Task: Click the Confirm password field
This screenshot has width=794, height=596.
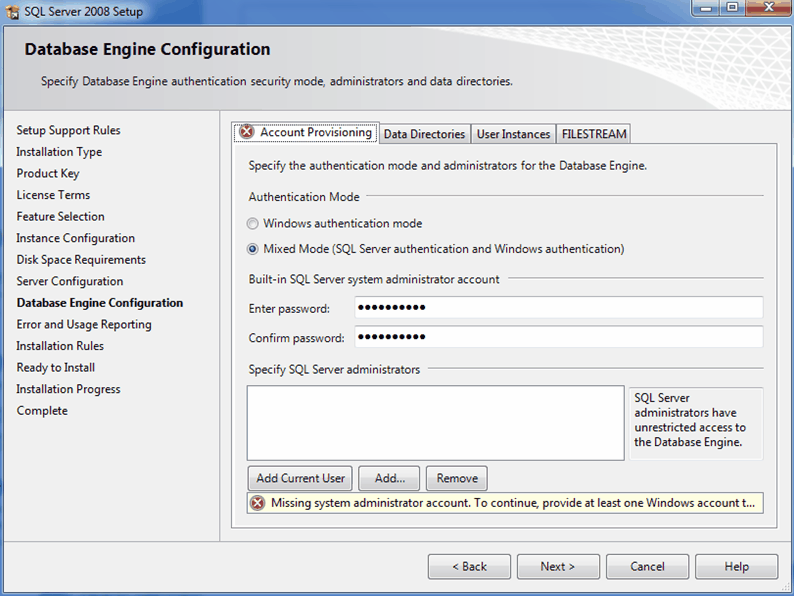Action: tap(559, 337)
